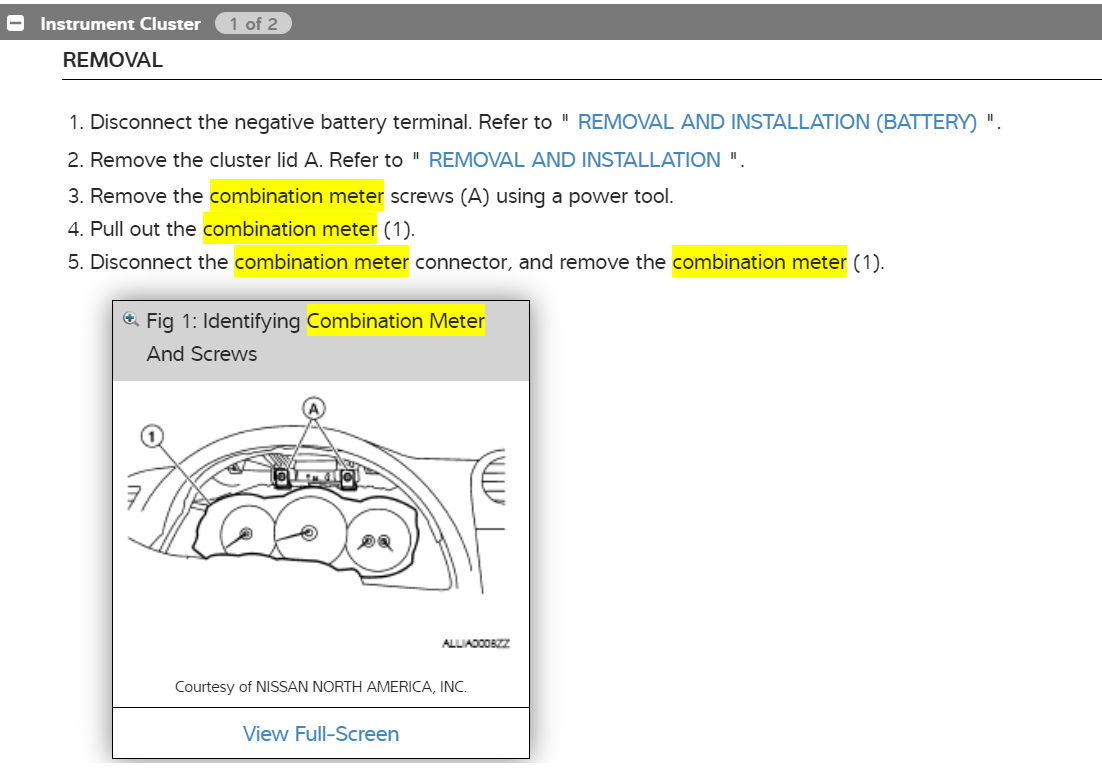This screenshot has height=770, width=1102.
Task: Collapse the Instrument Cluster section
Action: pos(15,23)
